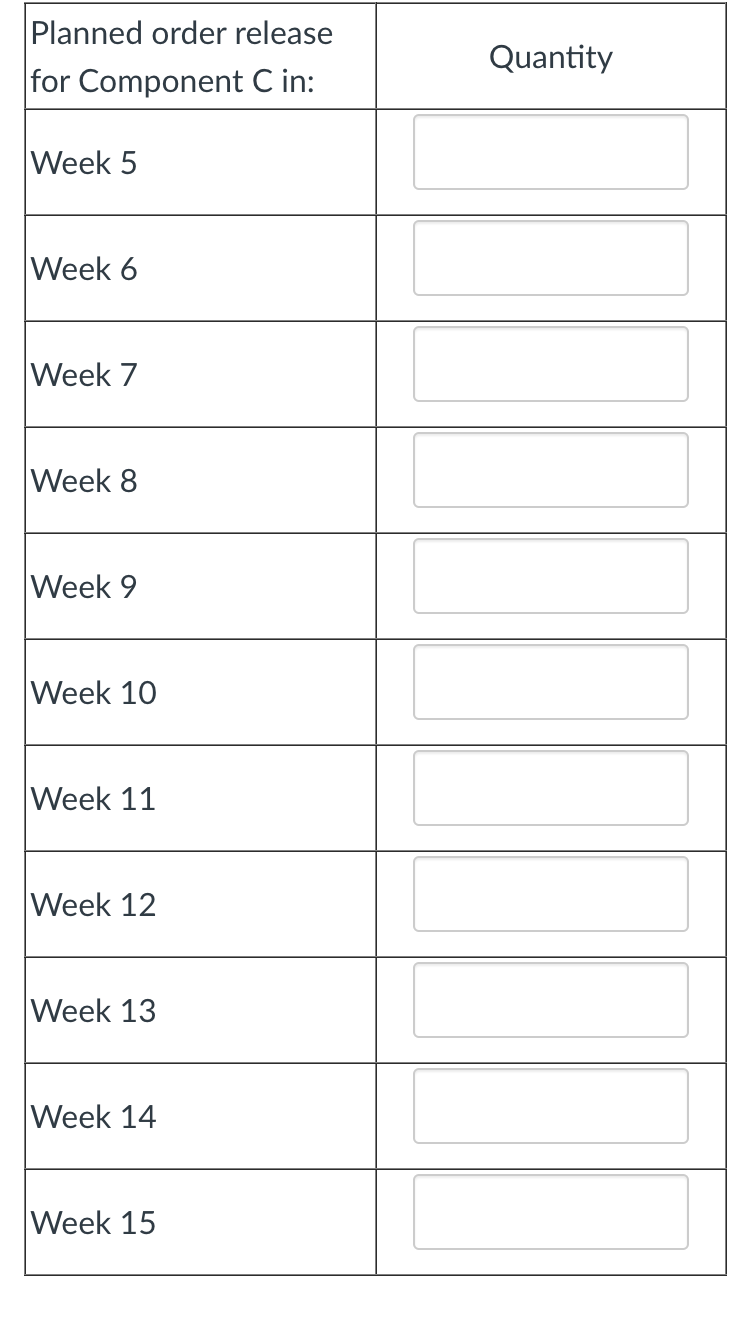Click the quantity input field for Week 5
754x1330 pixels.
tap(550, 152)
